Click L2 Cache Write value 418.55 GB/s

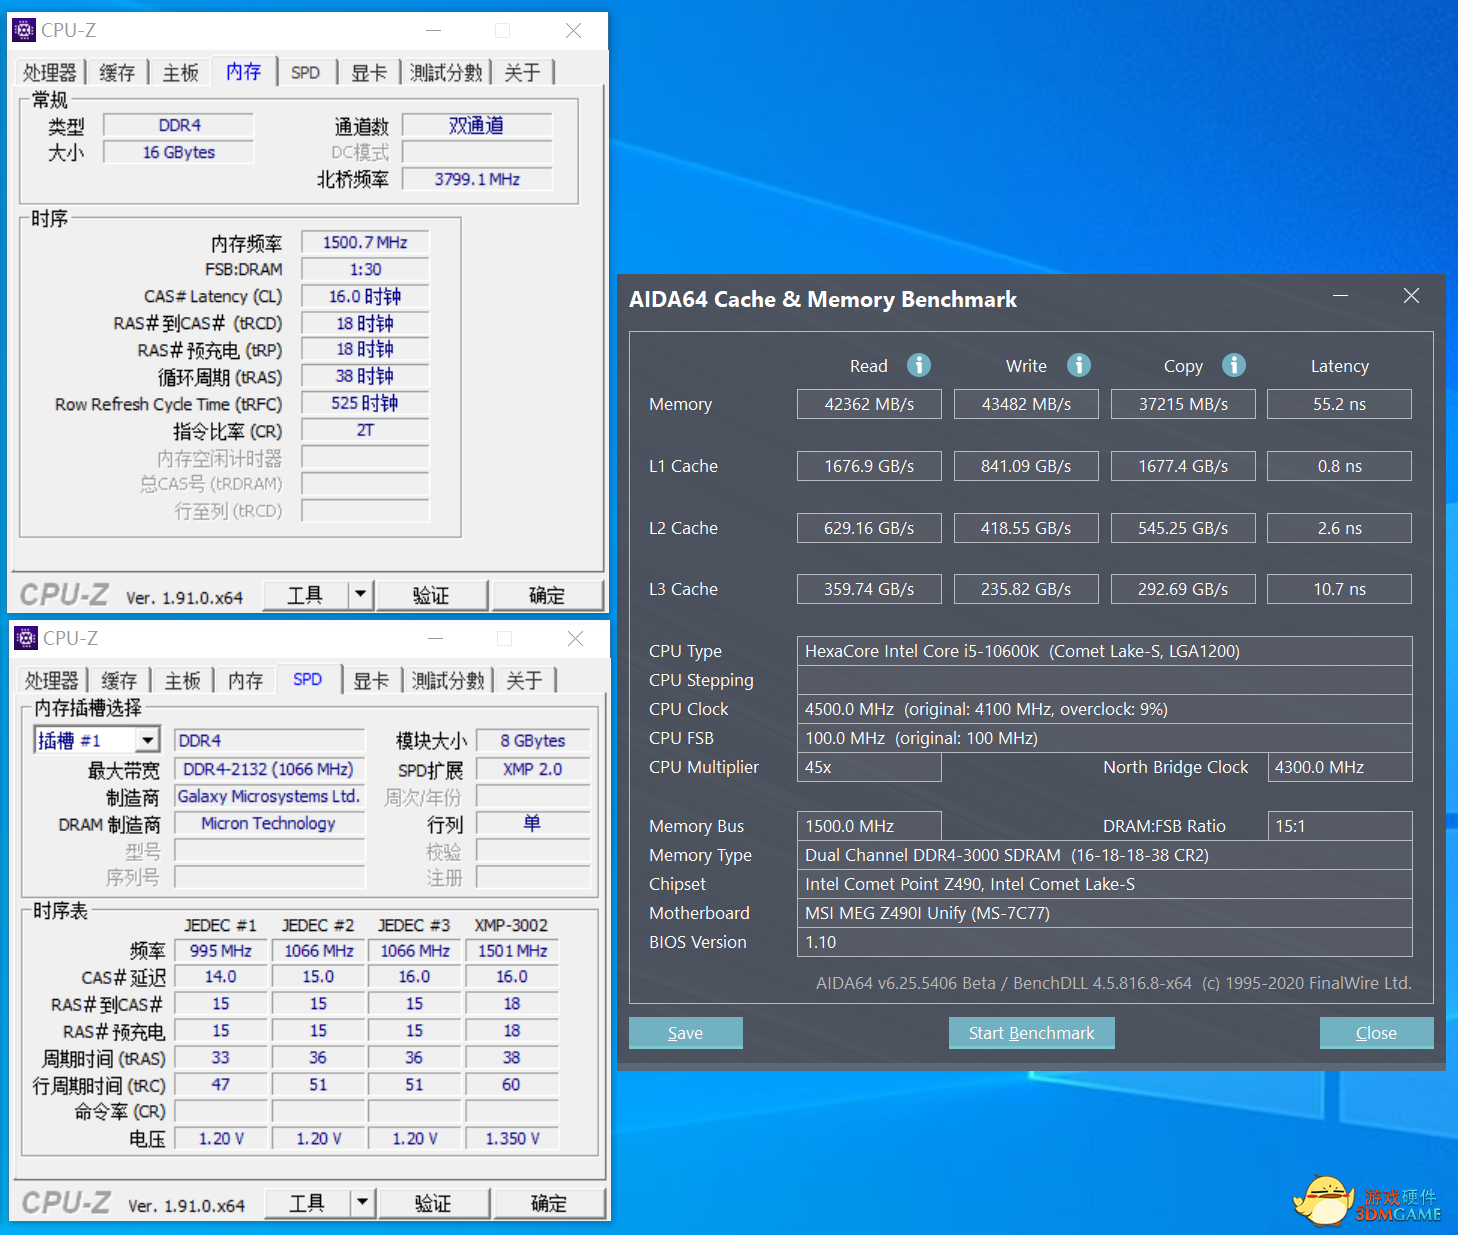click(x=1026, y=528)
